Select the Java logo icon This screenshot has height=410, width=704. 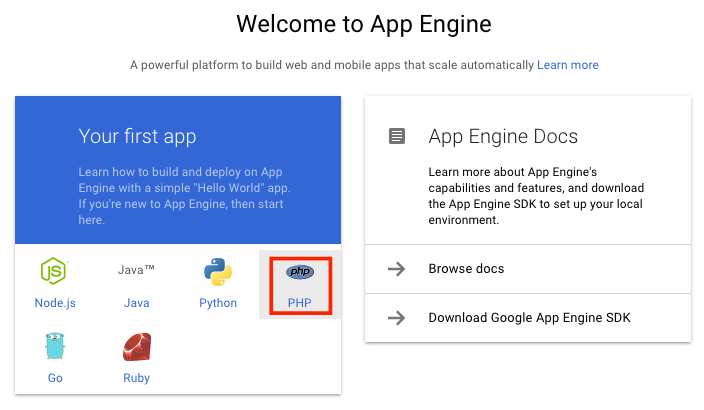pos(136,270)
